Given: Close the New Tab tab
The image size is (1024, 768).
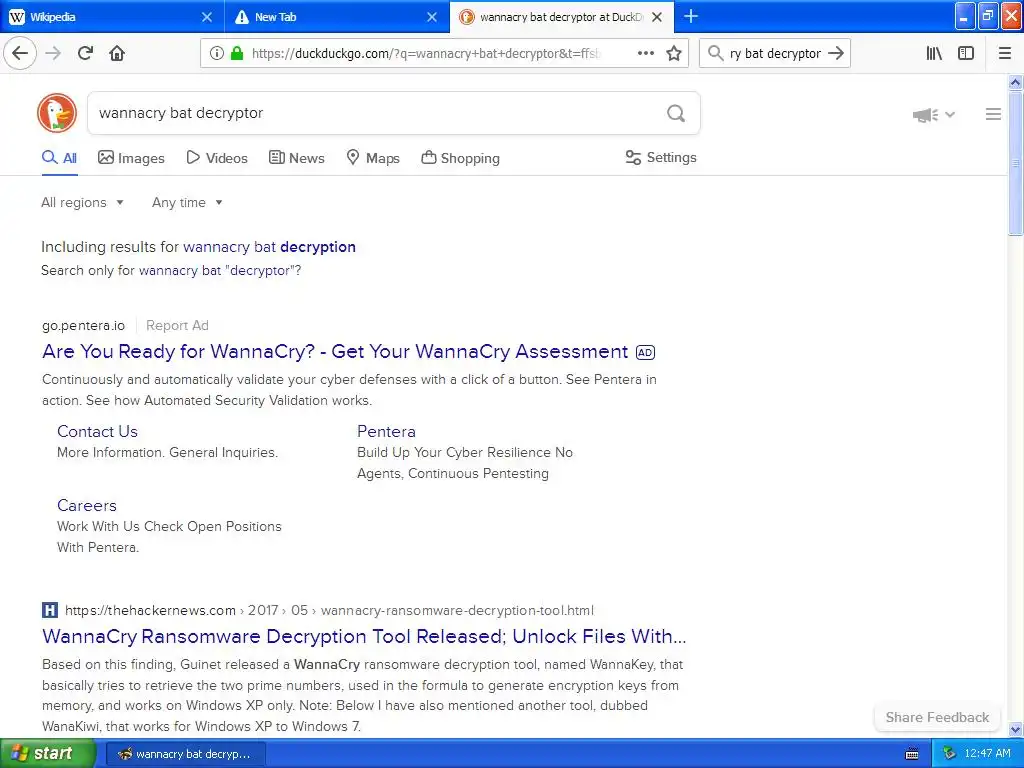Looking at the screenshot, I should click(432, 17).
